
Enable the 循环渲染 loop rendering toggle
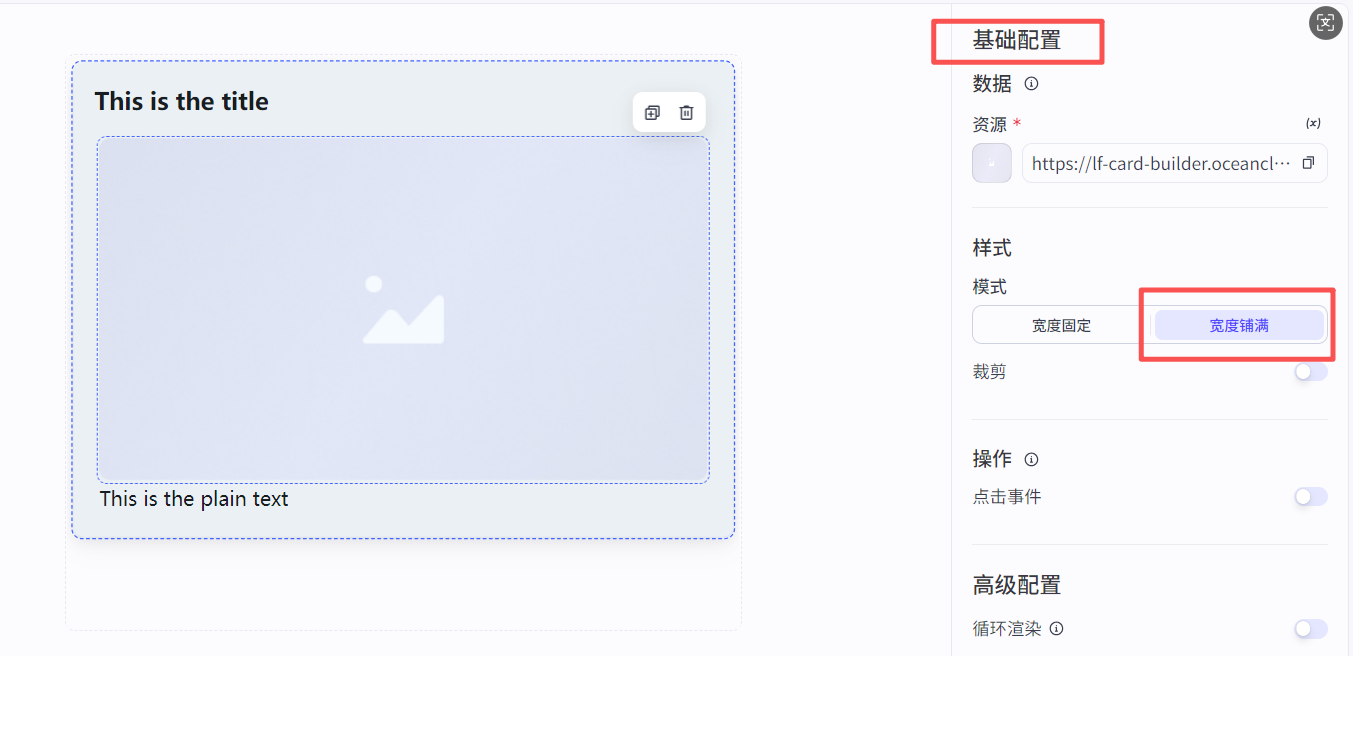point(1310,628)
